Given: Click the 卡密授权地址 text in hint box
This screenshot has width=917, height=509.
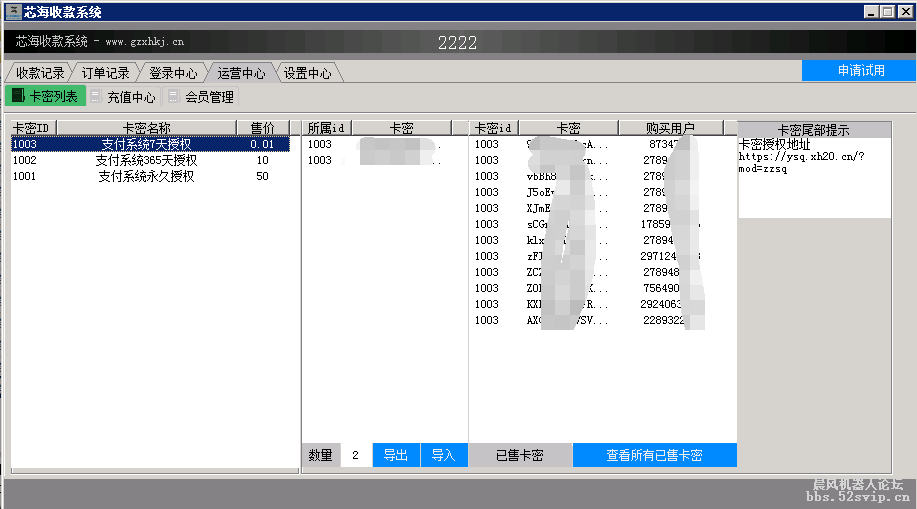Looking at the screenshot, I should click(x=774, y=144).
